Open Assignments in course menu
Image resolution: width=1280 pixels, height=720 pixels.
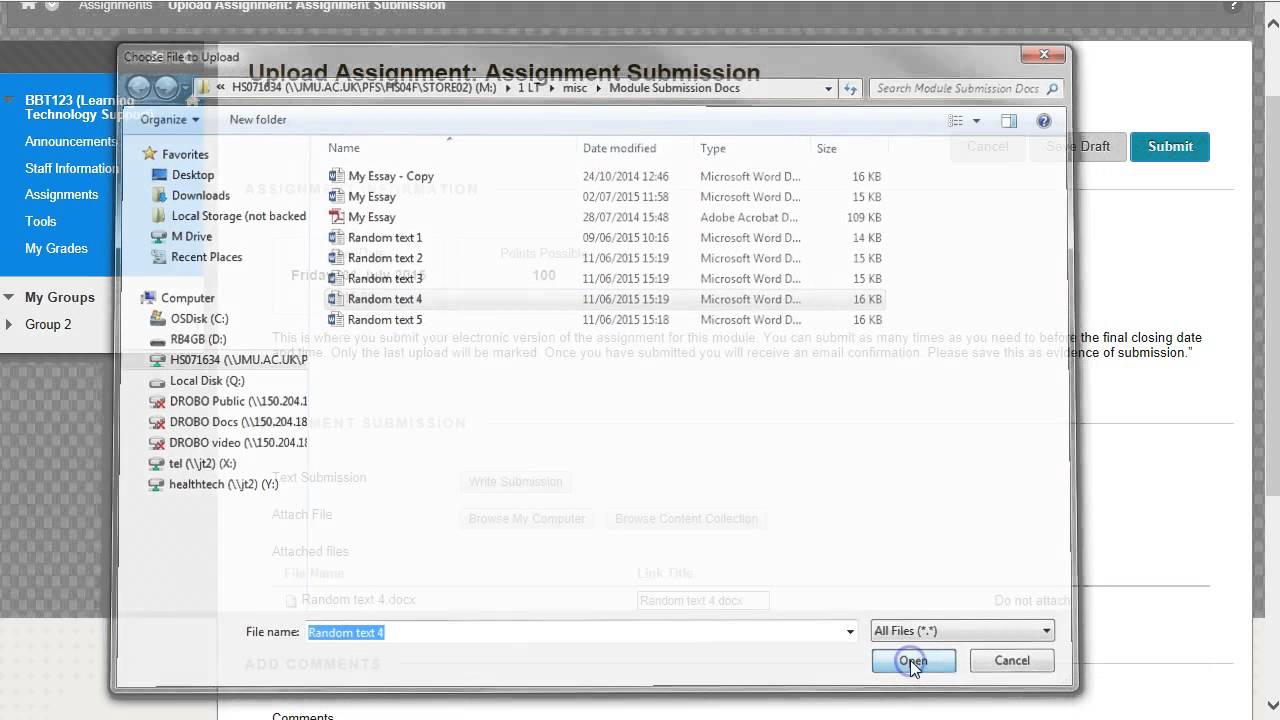61,194
